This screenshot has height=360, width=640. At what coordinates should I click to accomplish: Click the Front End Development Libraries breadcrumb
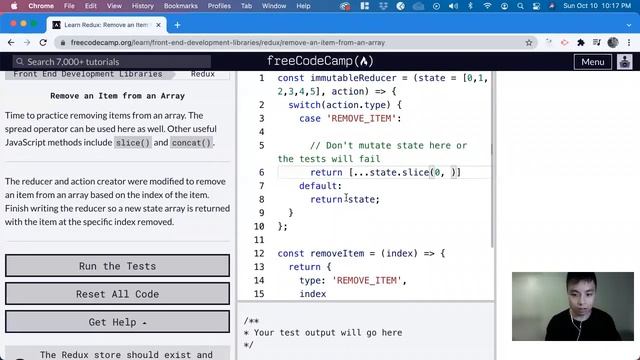tap(88, 74)
